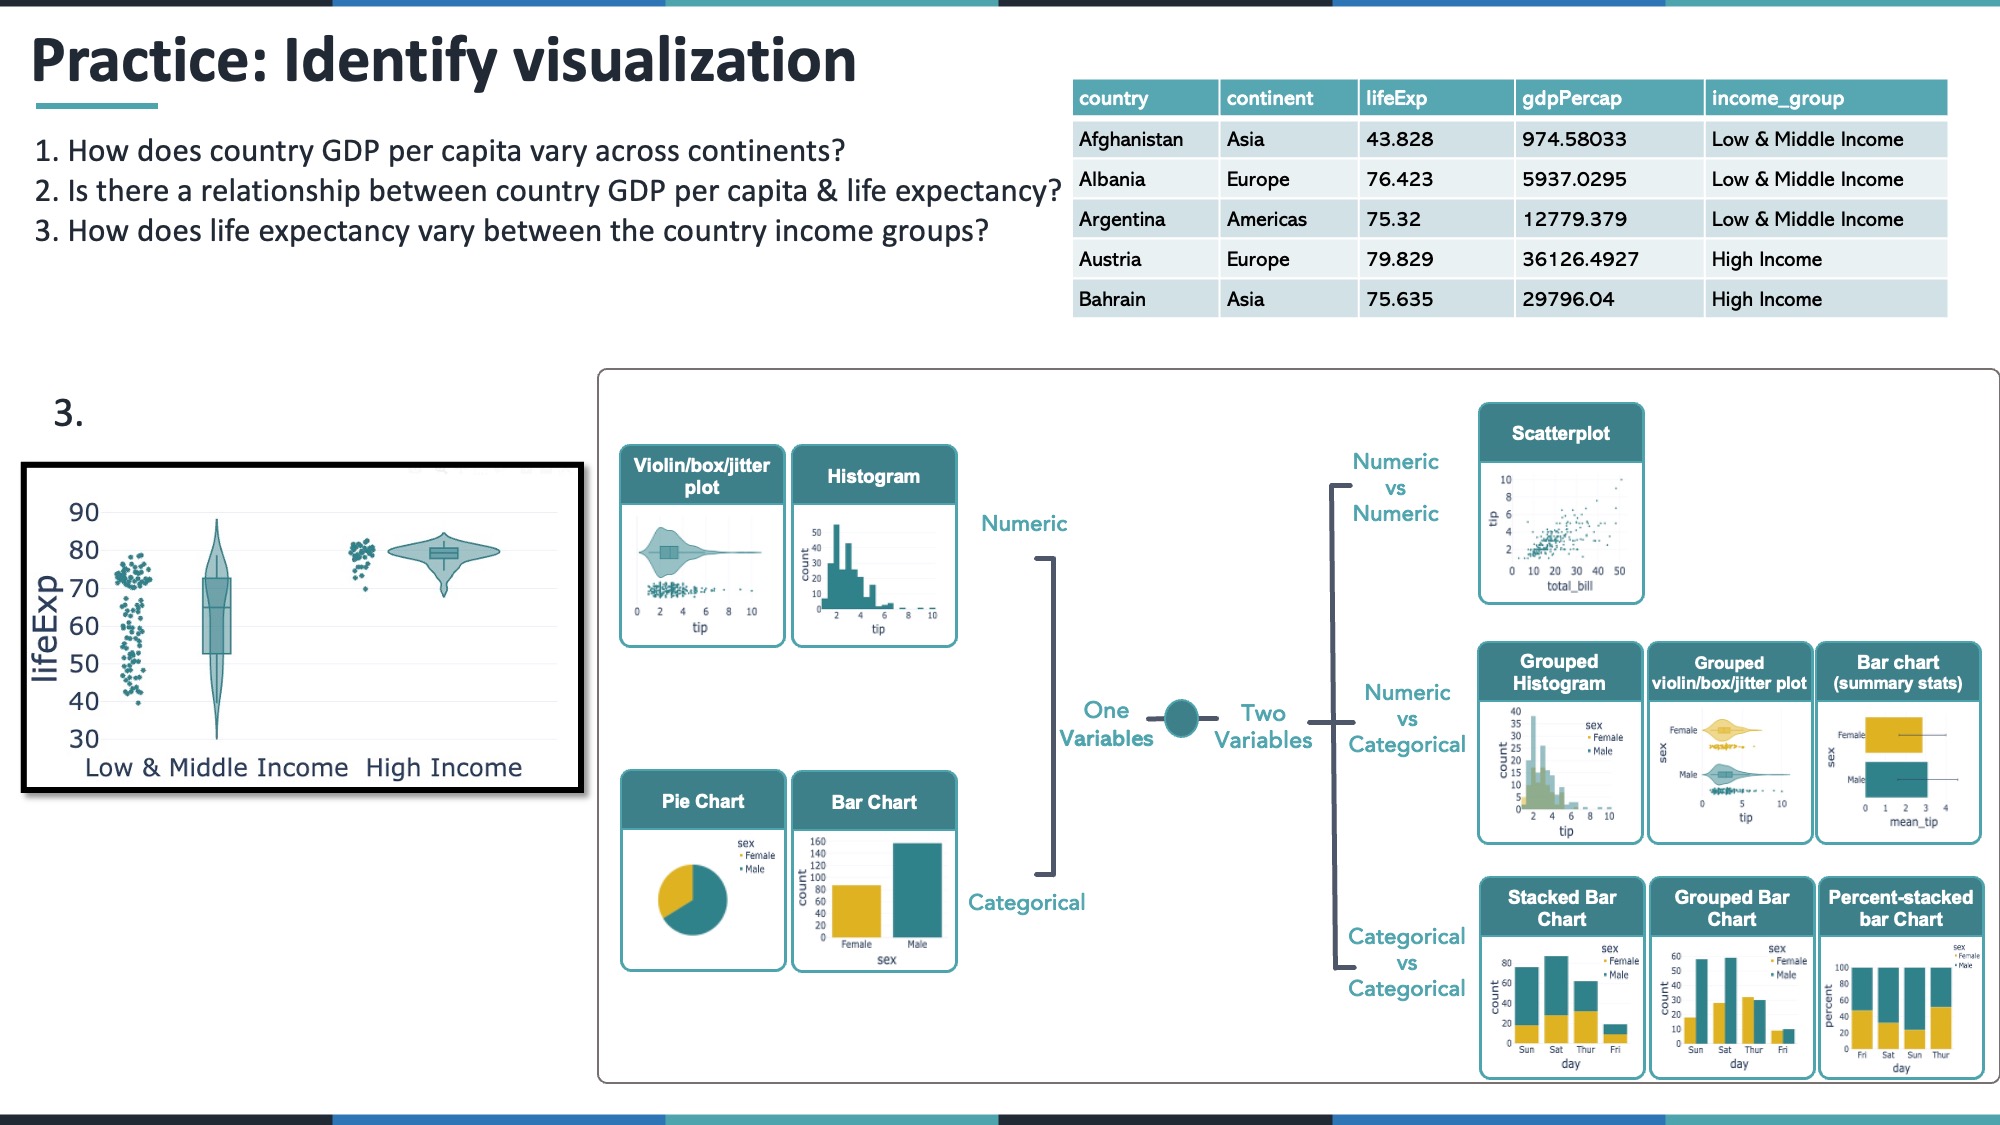Viewport: 2000px width, 1125px height.
Task: Click the Numeric label under One Variables
Action: pos(1024,523)
